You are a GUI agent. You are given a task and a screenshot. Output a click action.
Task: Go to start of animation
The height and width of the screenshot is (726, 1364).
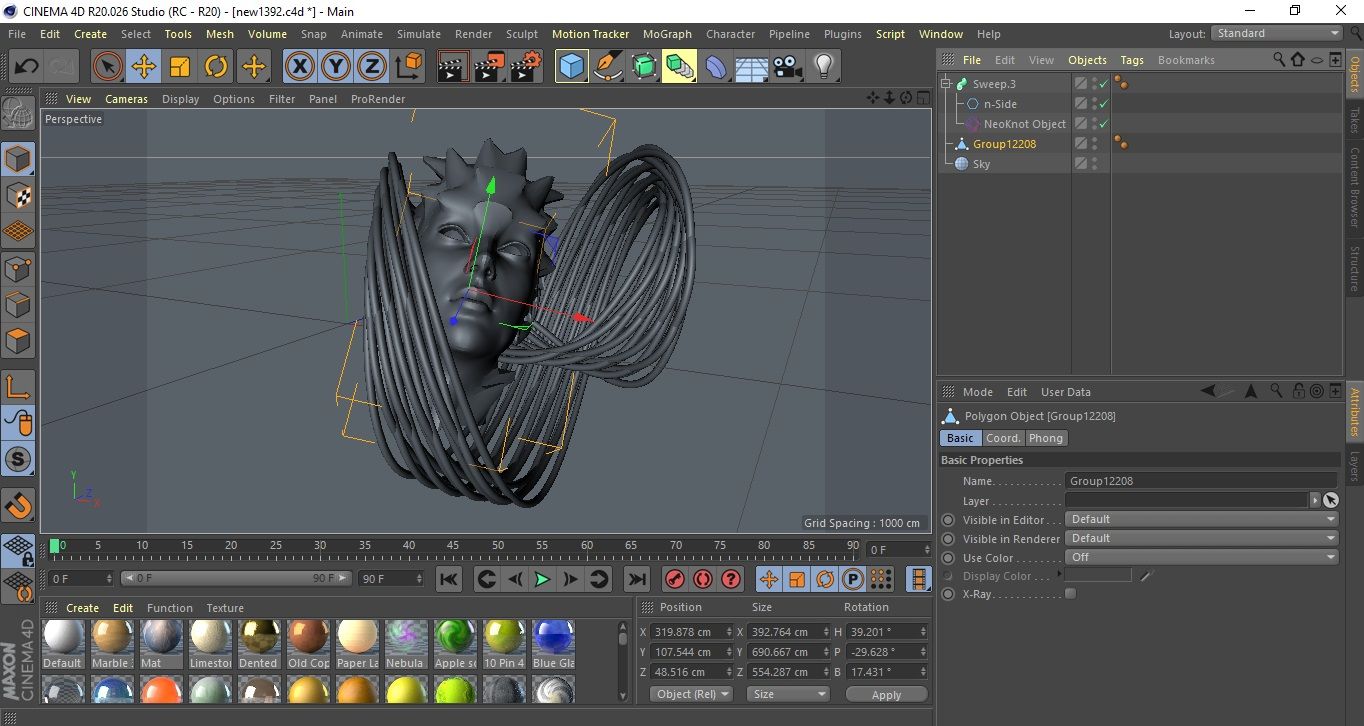pyautogui.click(x=449, y=579)
